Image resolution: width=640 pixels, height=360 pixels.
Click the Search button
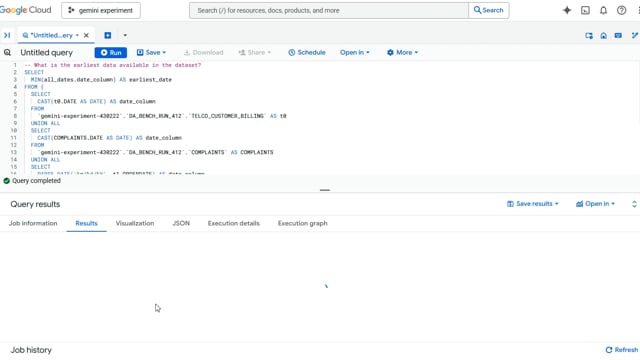489,10
